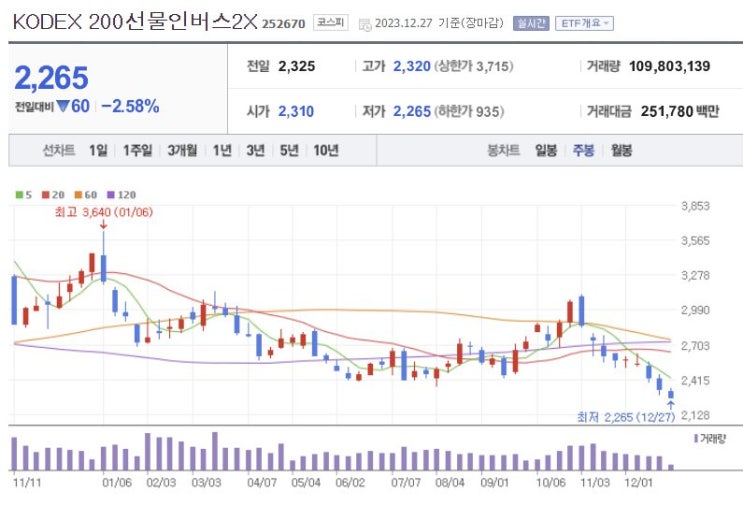Image resolution: width=743 pixels, height=506 pixels.
Task: Click the 거래량 volume legend marker
Action: [710, 438]
